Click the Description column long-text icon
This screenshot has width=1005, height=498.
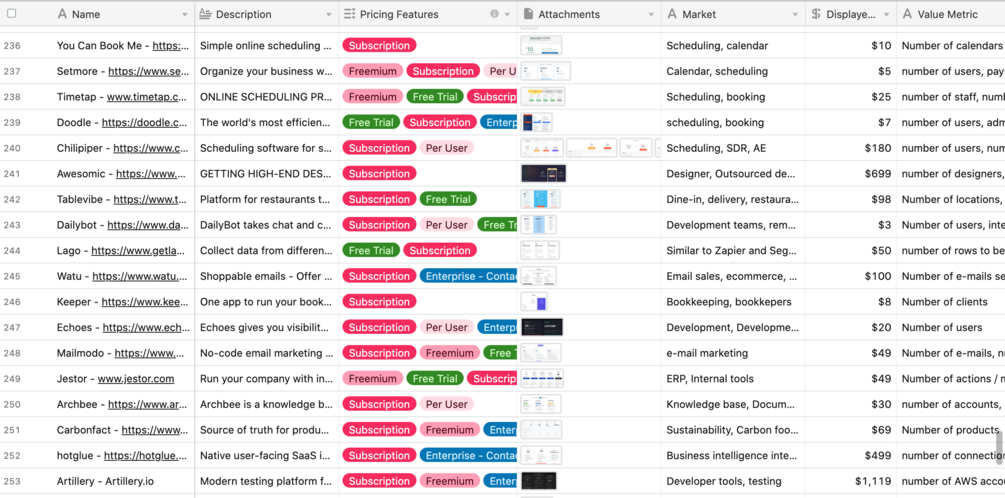tap(206, 14)
